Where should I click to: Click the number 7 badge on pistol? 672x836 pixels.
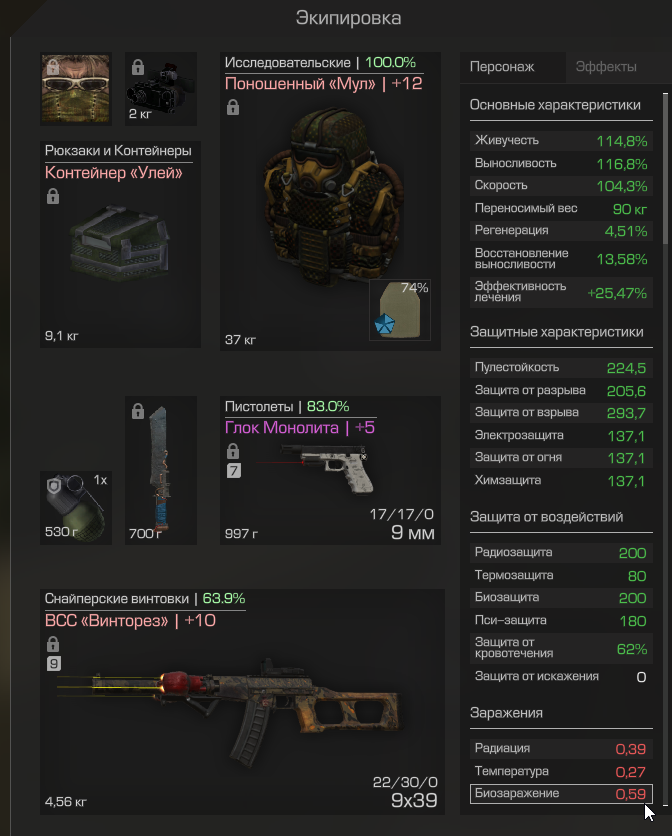click(234, 471)
